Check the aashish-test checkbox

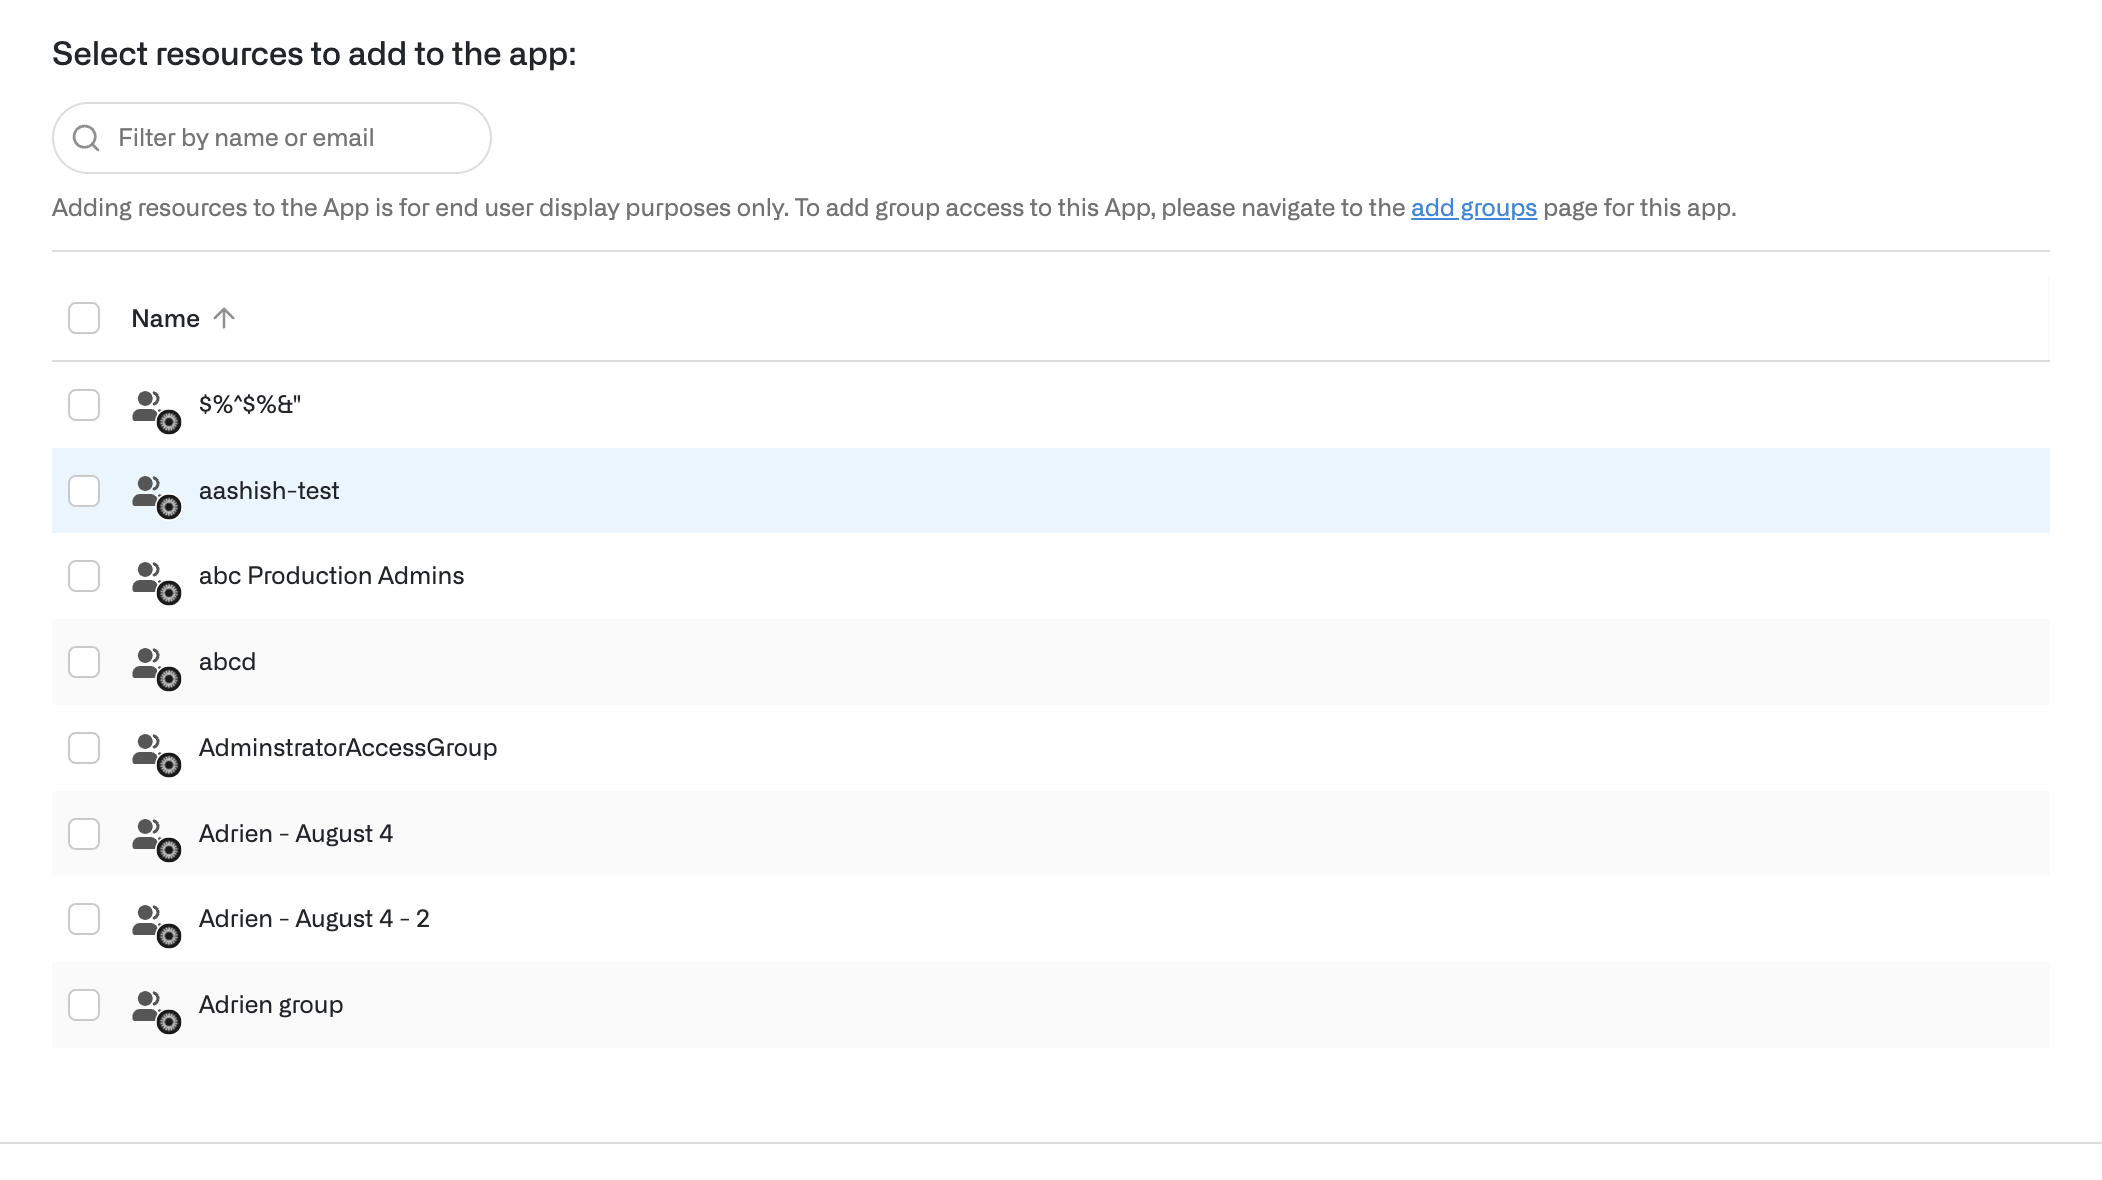pyautogui.click(x=84, y=491)
